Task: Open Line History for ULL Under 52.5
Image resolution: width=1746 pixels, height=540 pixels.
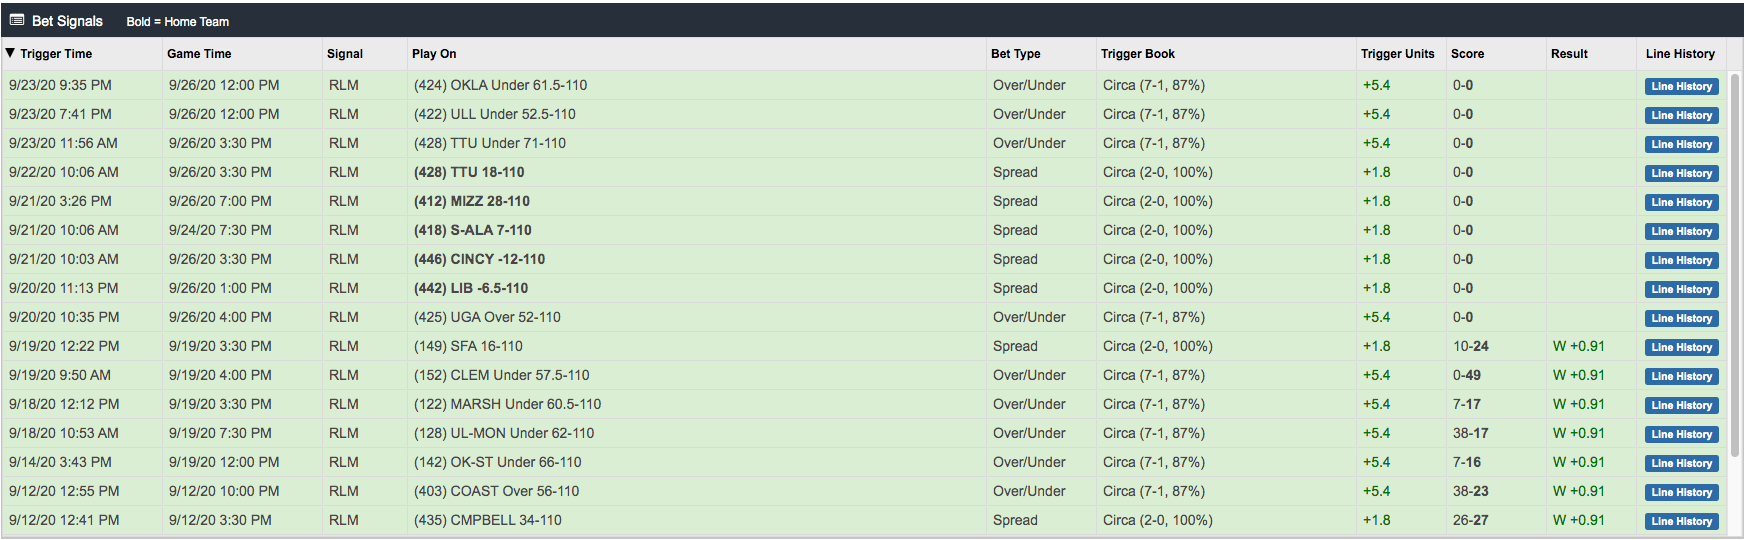Action: coord(1681,115)
